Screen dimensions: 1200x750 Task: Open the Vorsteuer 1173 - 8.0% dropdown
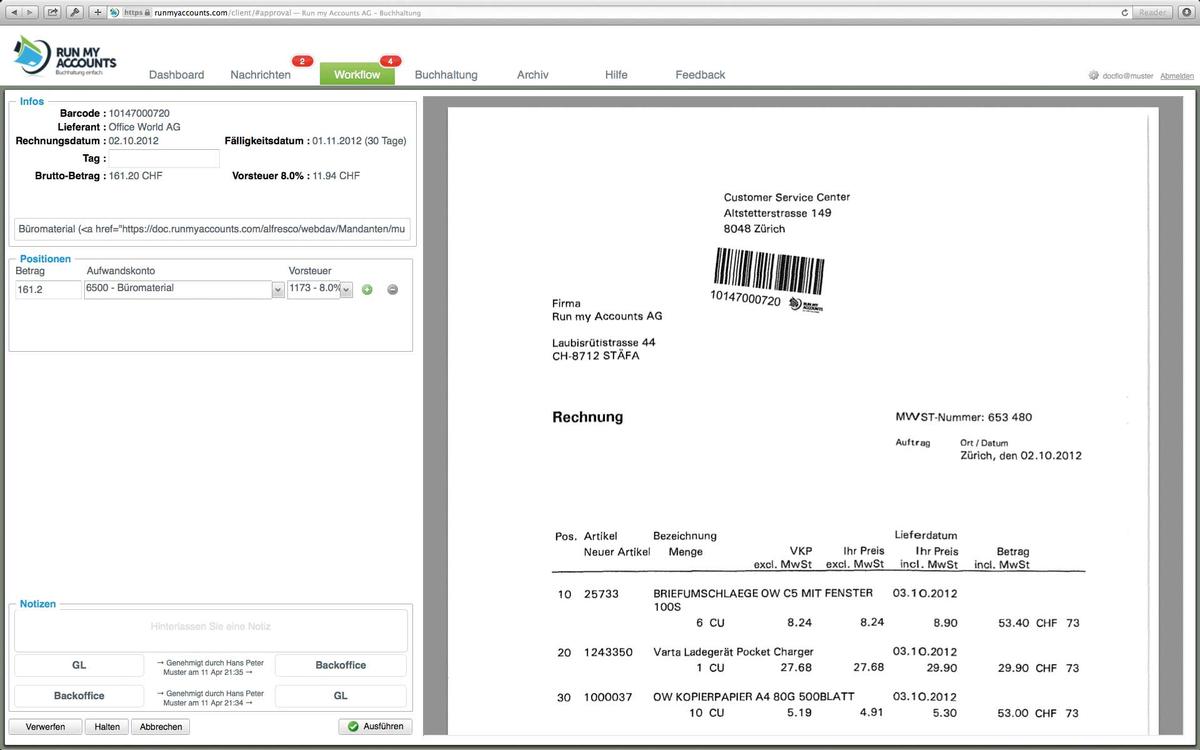(x=320, y=289)
